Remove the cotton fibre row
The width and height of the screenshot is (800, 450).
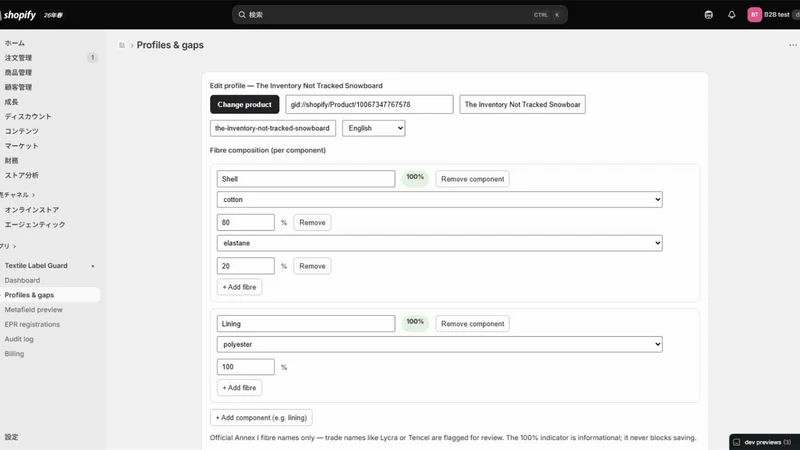[x=312, y=222]
